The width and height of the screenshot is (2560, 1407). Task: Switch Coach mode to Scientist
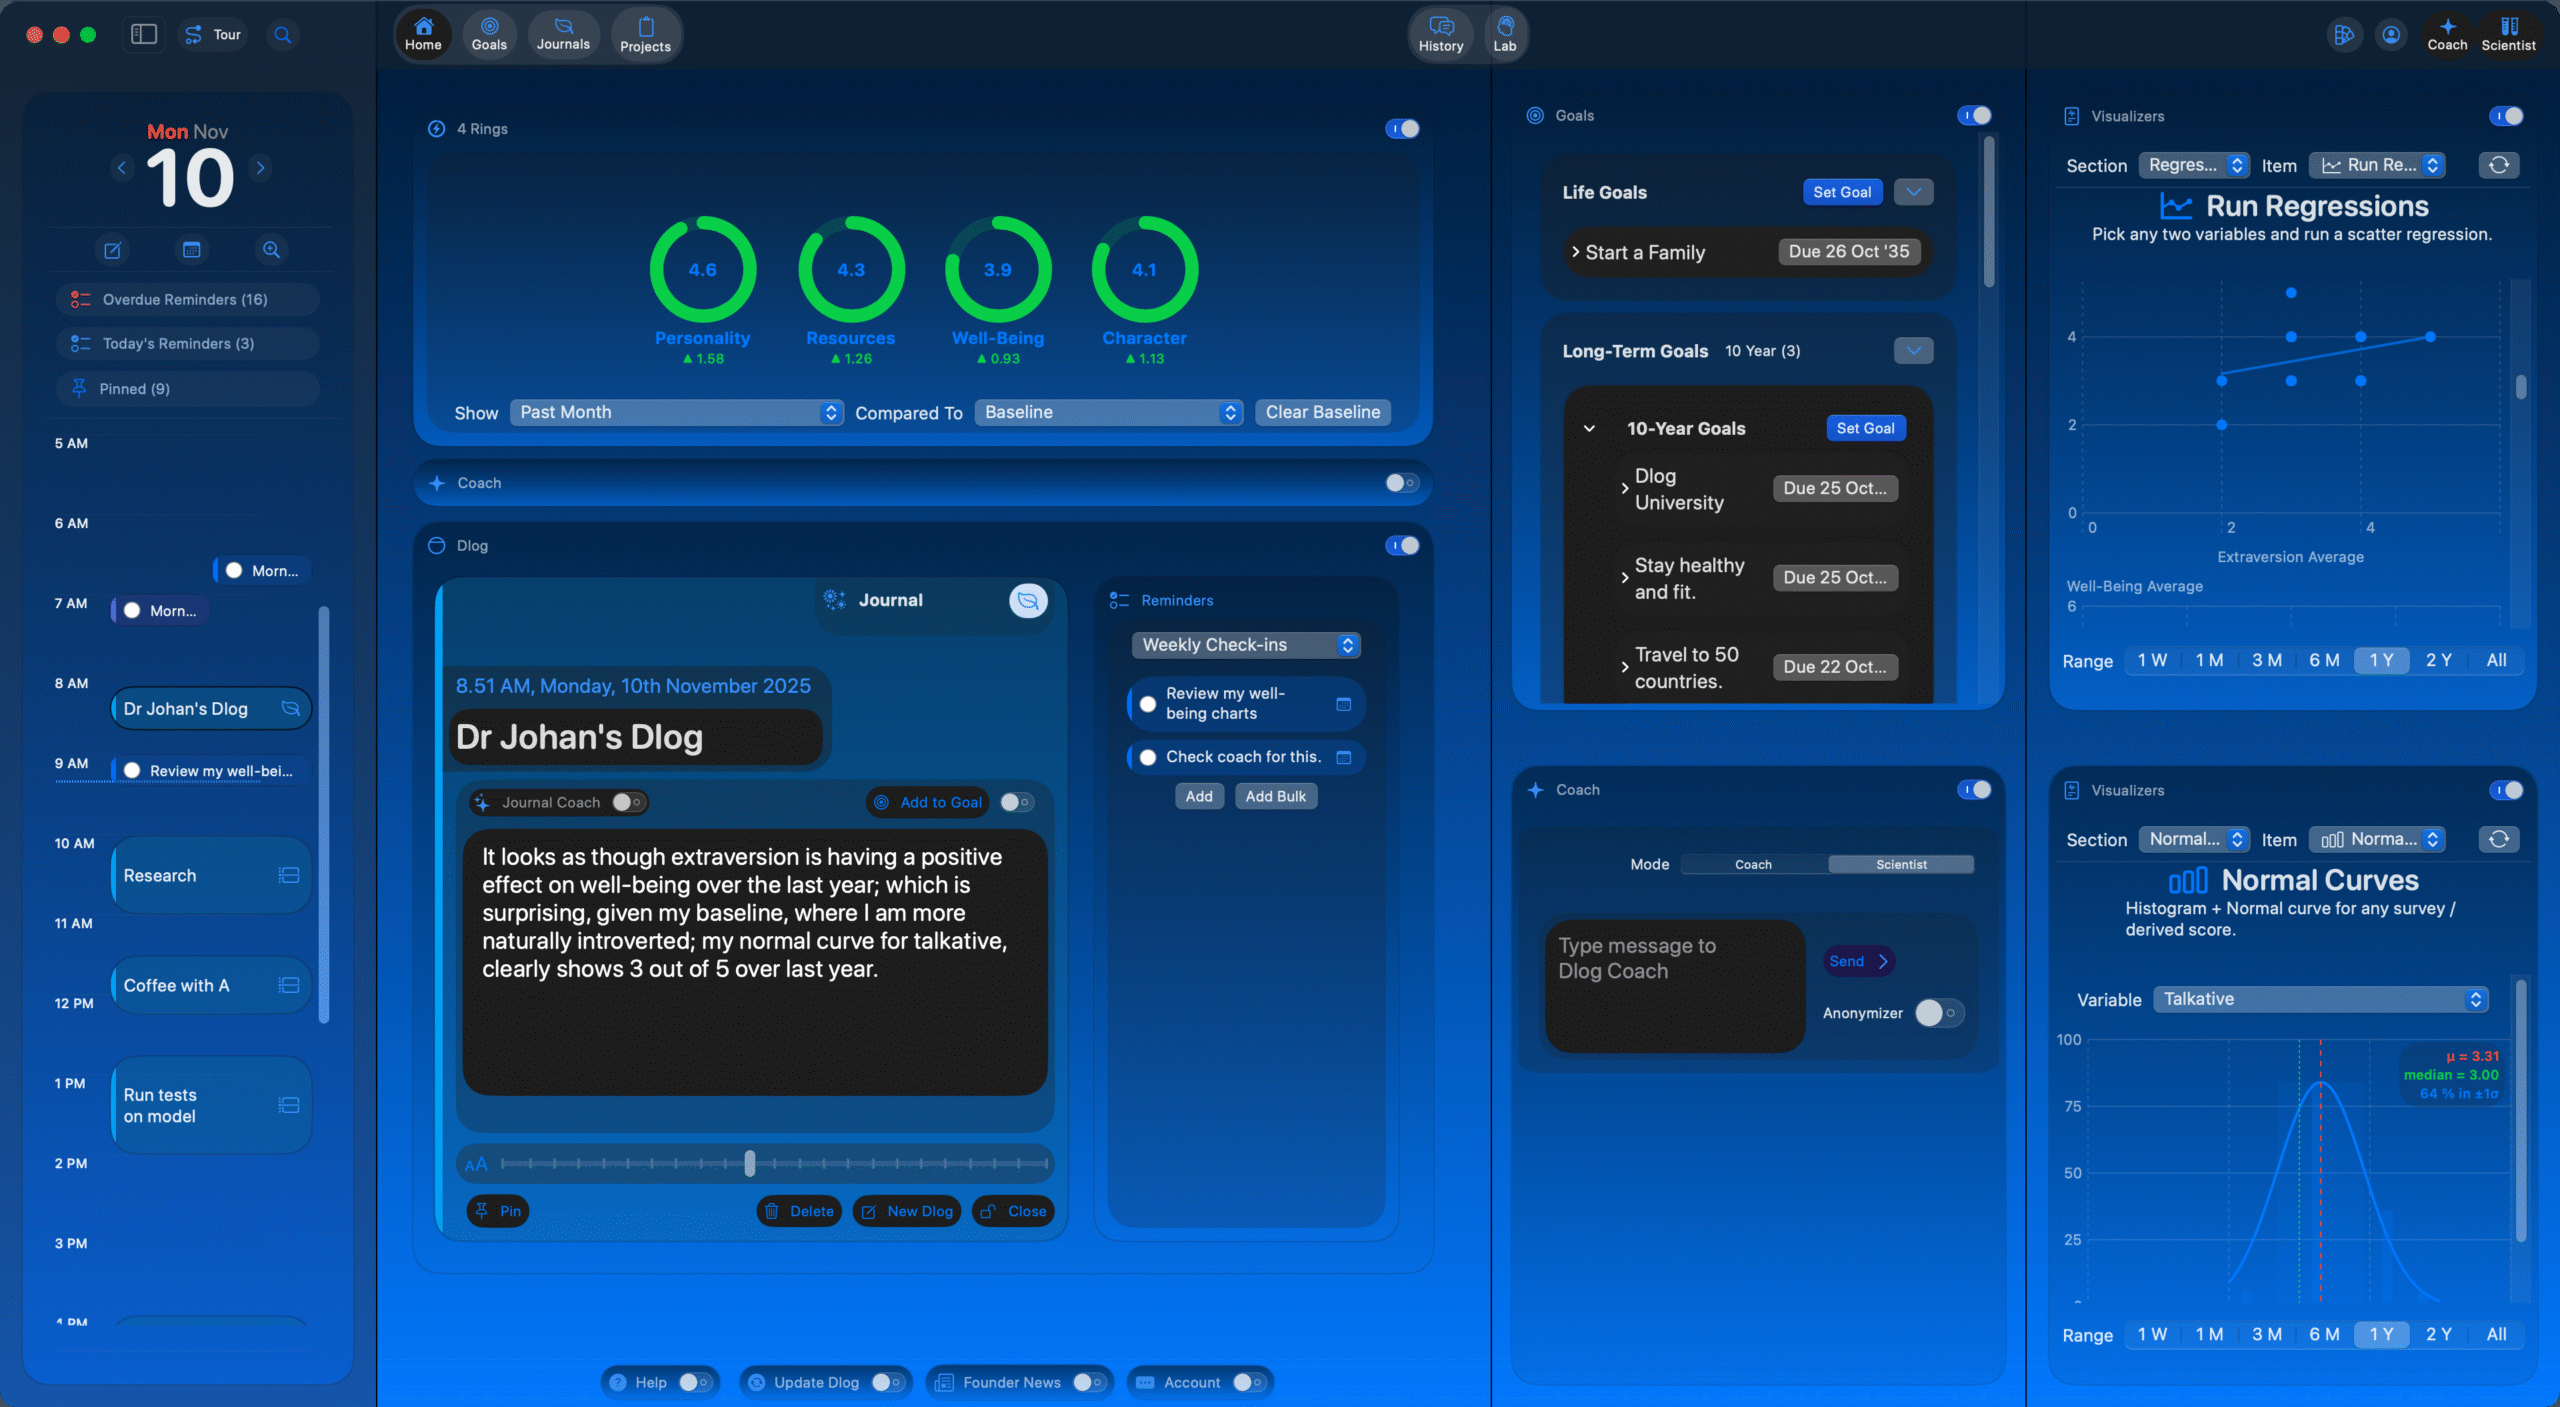coord(1900,864)
